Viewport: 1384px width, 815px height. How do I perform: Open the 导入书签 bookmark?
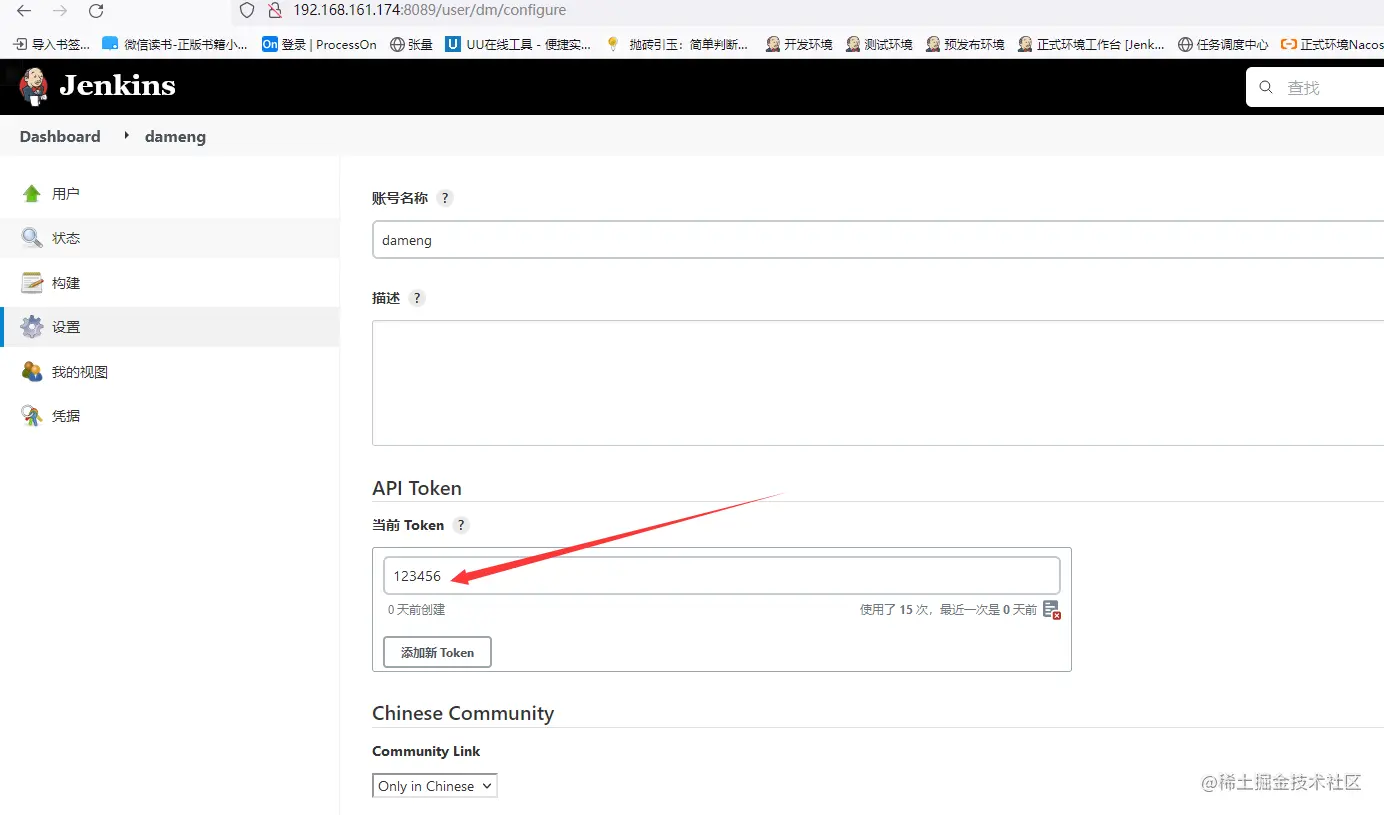coord(52,44)
